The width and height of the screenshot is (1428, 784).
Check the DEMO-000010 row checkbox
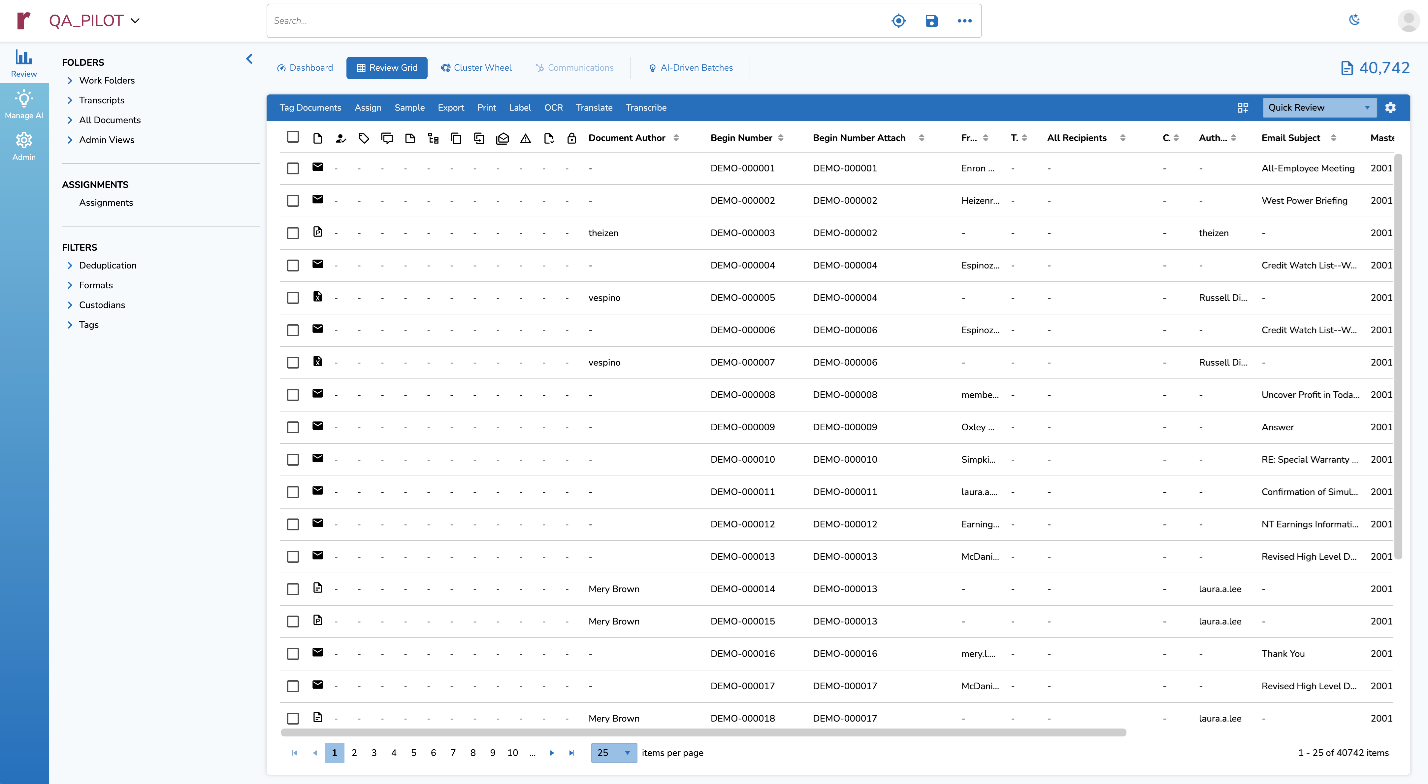click(x=293, y=460)
